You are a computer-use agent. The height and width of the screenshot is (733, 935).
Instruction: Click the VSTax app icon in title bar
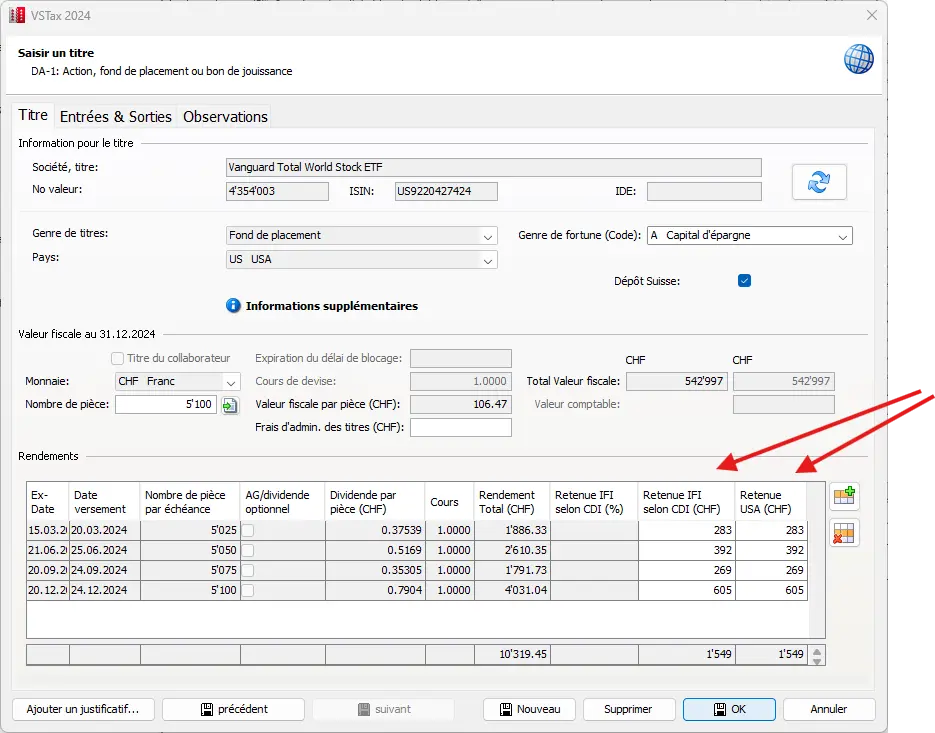[16, 16]
